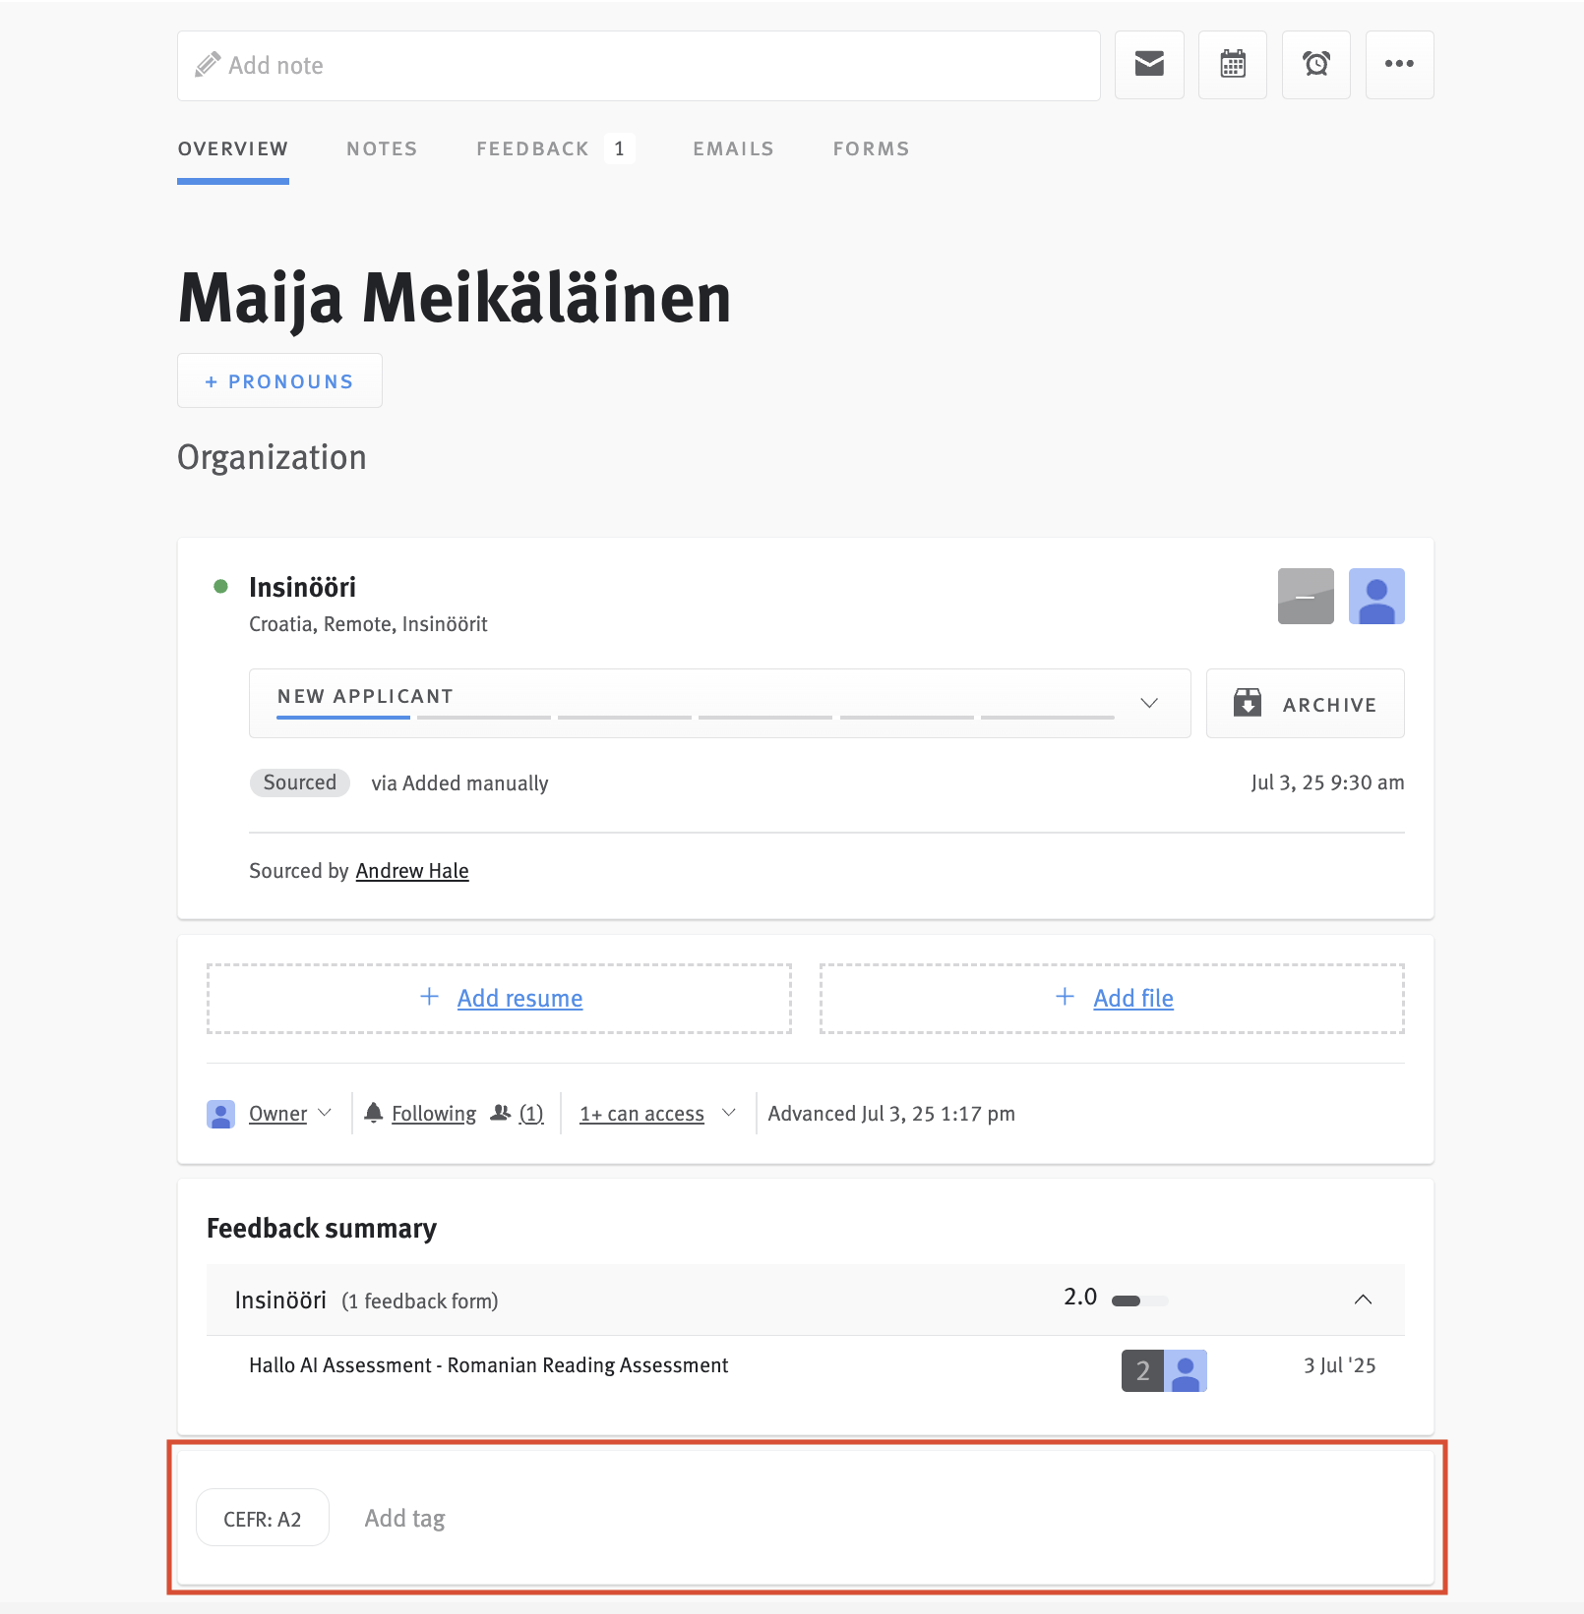This screenshot has height=1614, width=1584.
Task: Collapse the Insinööri feedback summary
Action: (x=1362, y=1299)
